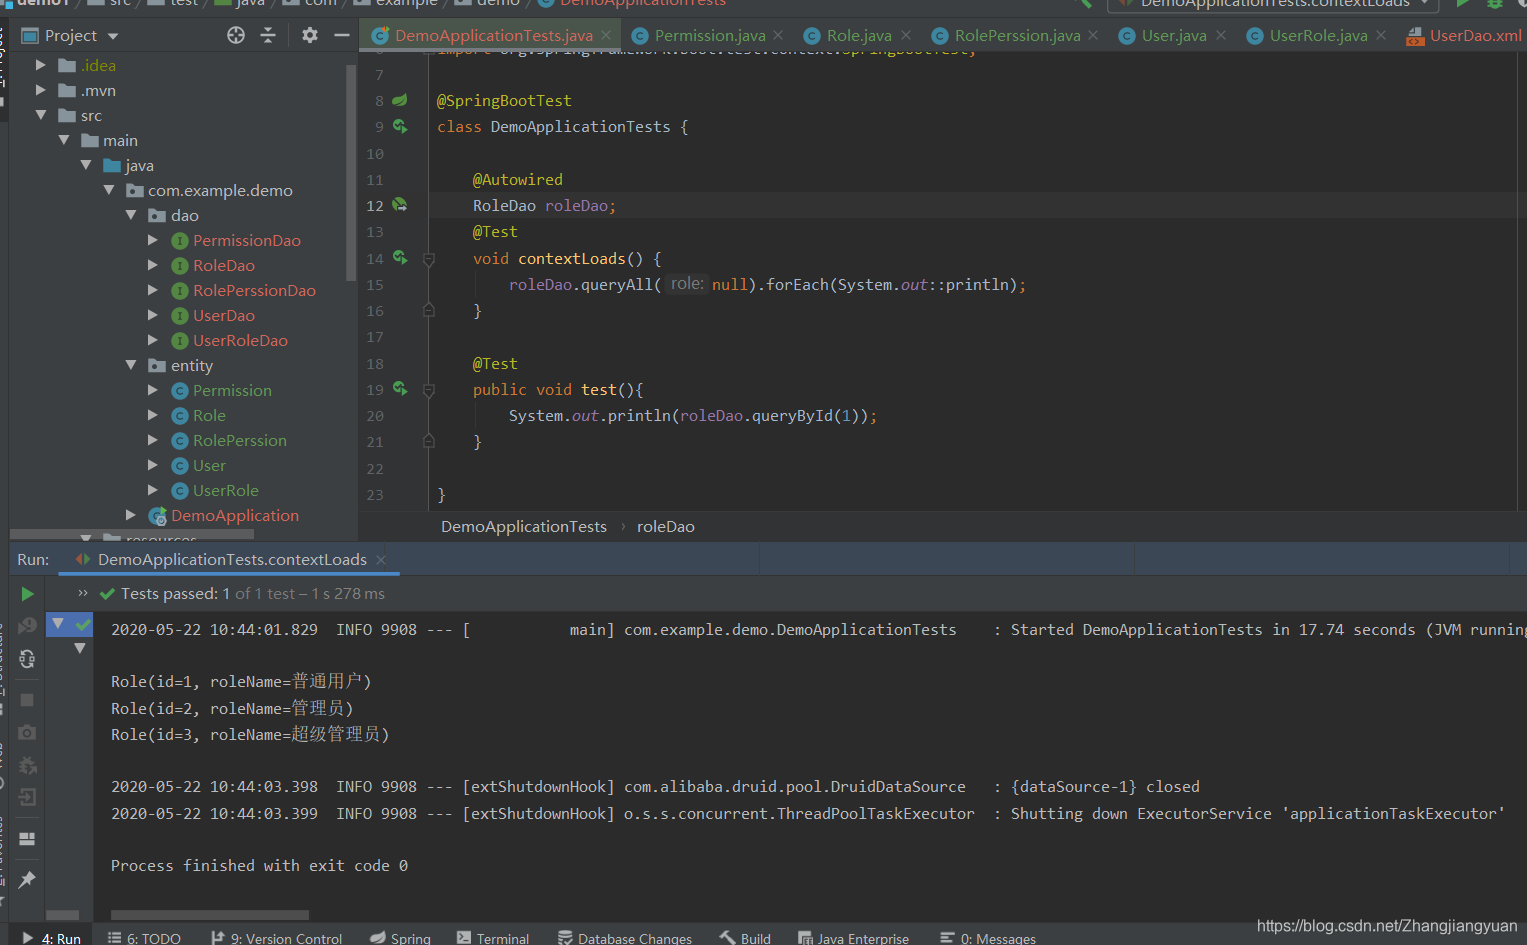The width and height of the screenshot is (1527, 945).
Task: Hide the Project panel with minus icon
Action: pyautogui.click(x=341, y=35)
